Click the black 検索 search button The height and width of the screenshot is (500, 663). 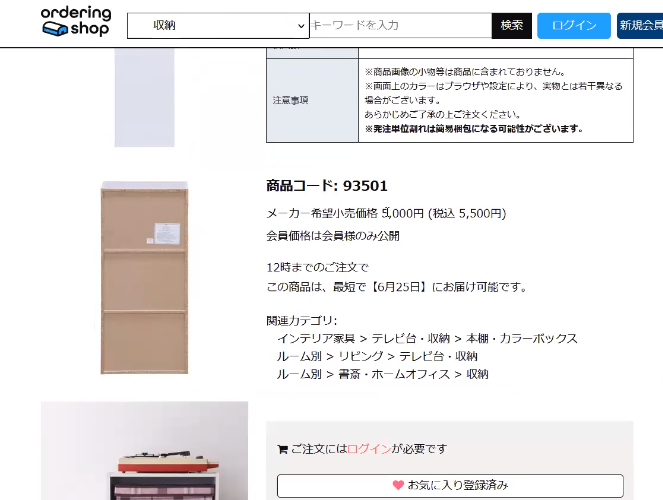tap(512, 26)
